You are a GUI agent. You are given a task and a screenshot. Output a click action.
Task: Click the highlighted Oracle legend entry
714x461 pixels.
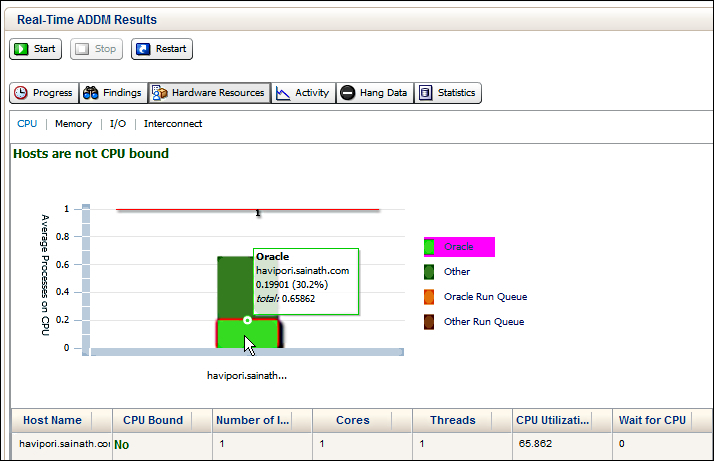(x=459, y=247)
